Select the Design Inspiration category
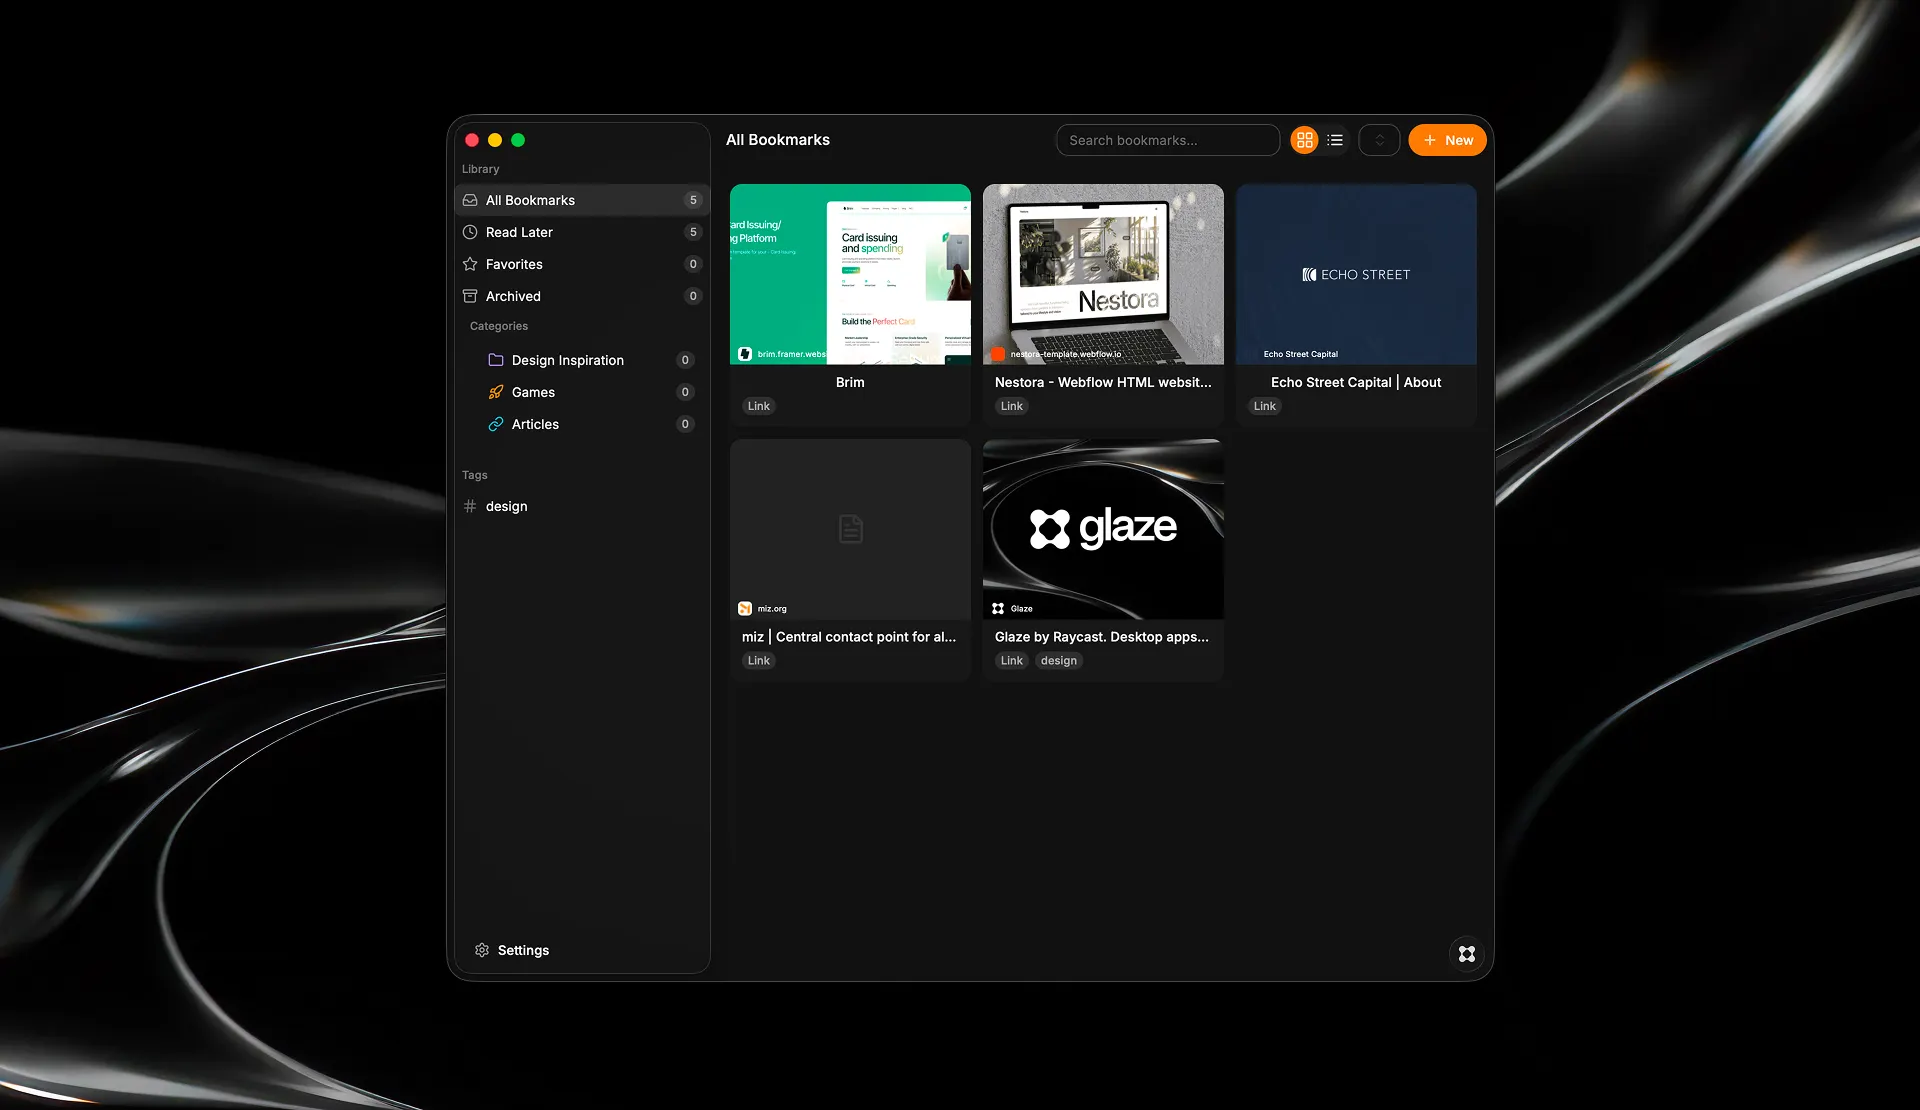 point(590,360)
